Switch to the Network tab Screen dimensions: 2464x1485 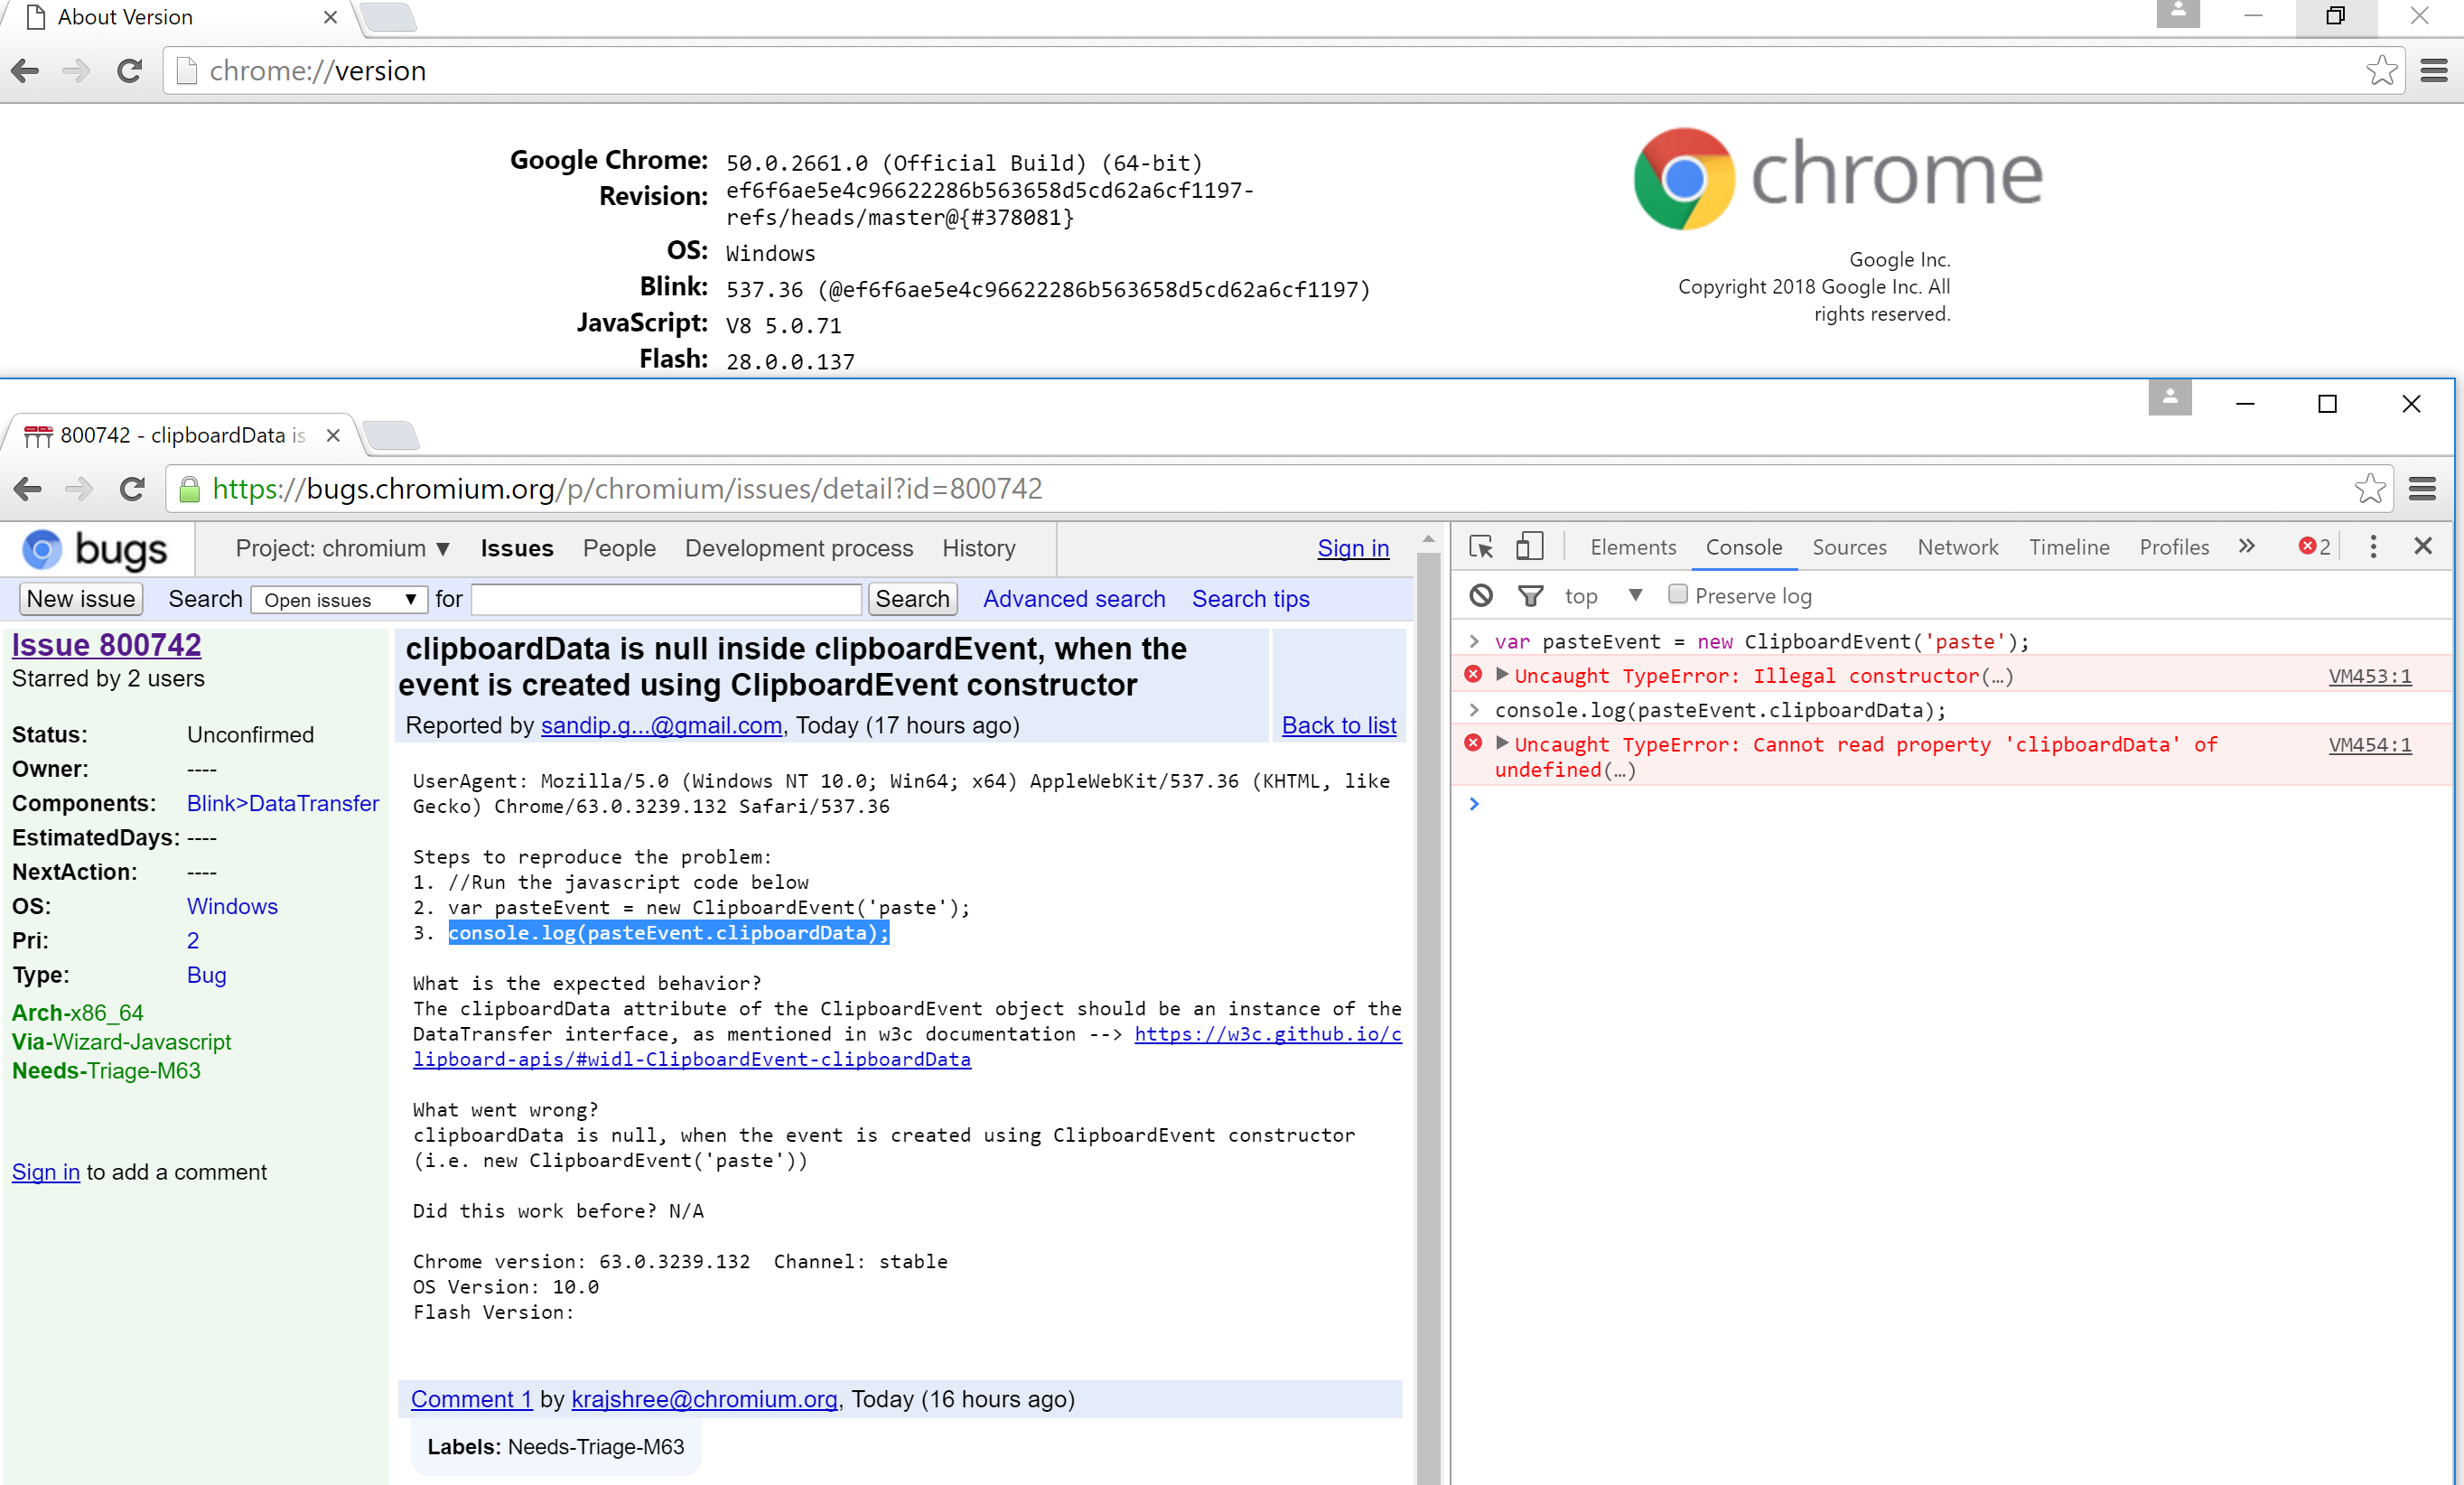pyautogui.click(x=1957, y=547)
